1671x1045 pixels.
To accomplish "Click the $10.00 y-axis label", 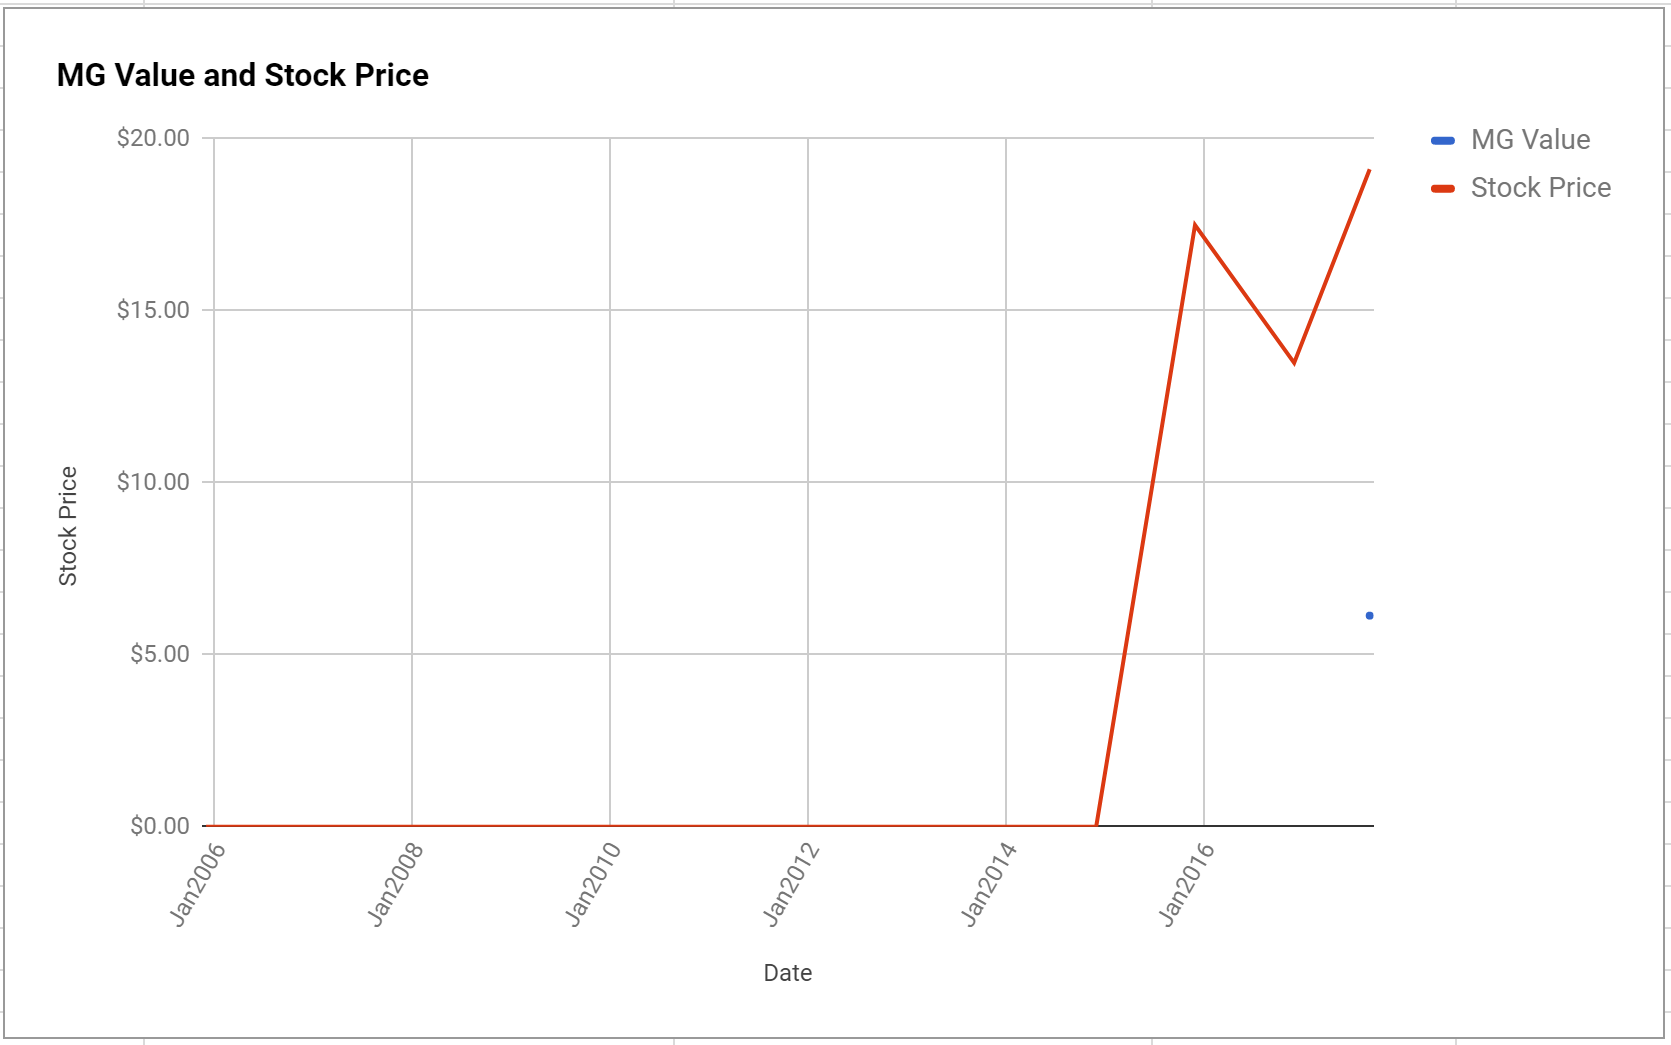I will click(153, 482).
